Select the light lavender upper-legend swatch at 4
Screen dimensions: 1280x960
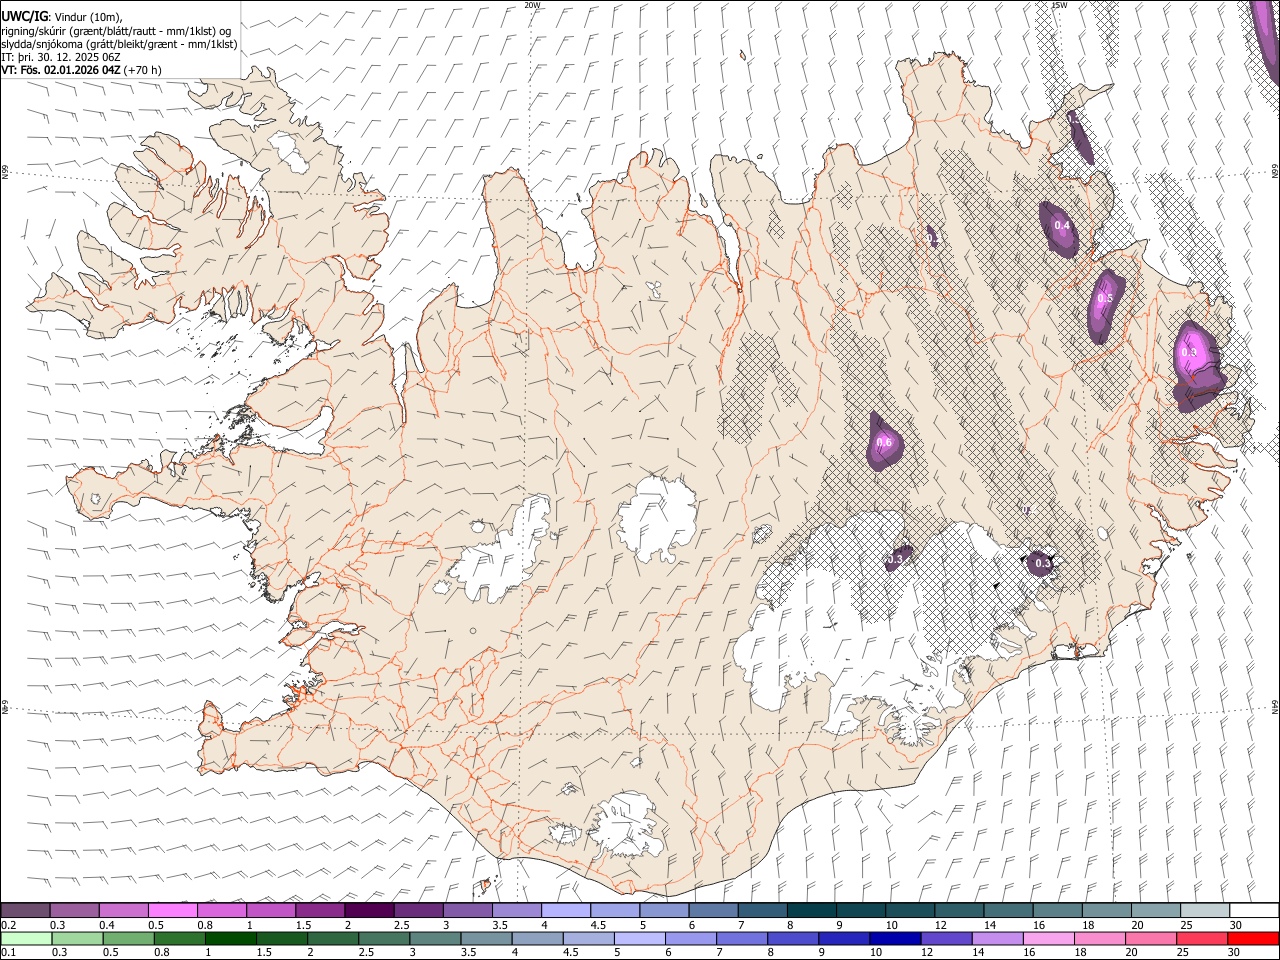point(565,910)
